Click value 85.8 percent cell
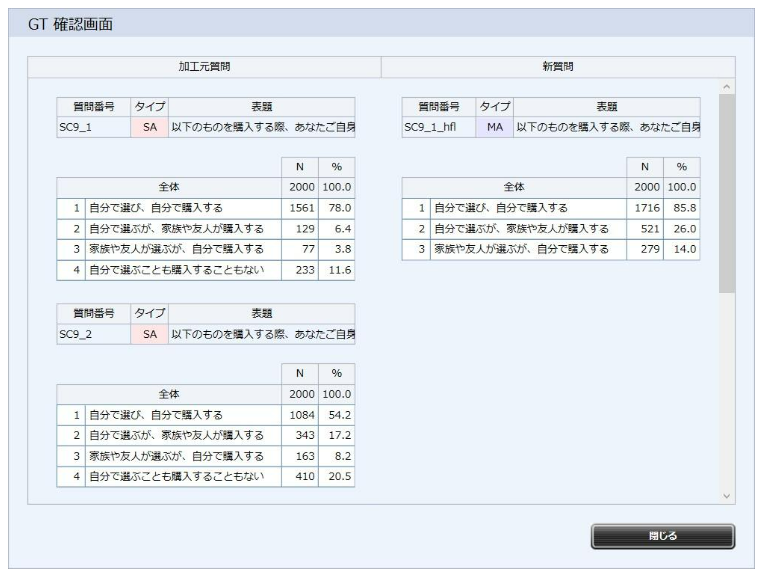This screenshot has width=761, height=580. pos(682,208)
